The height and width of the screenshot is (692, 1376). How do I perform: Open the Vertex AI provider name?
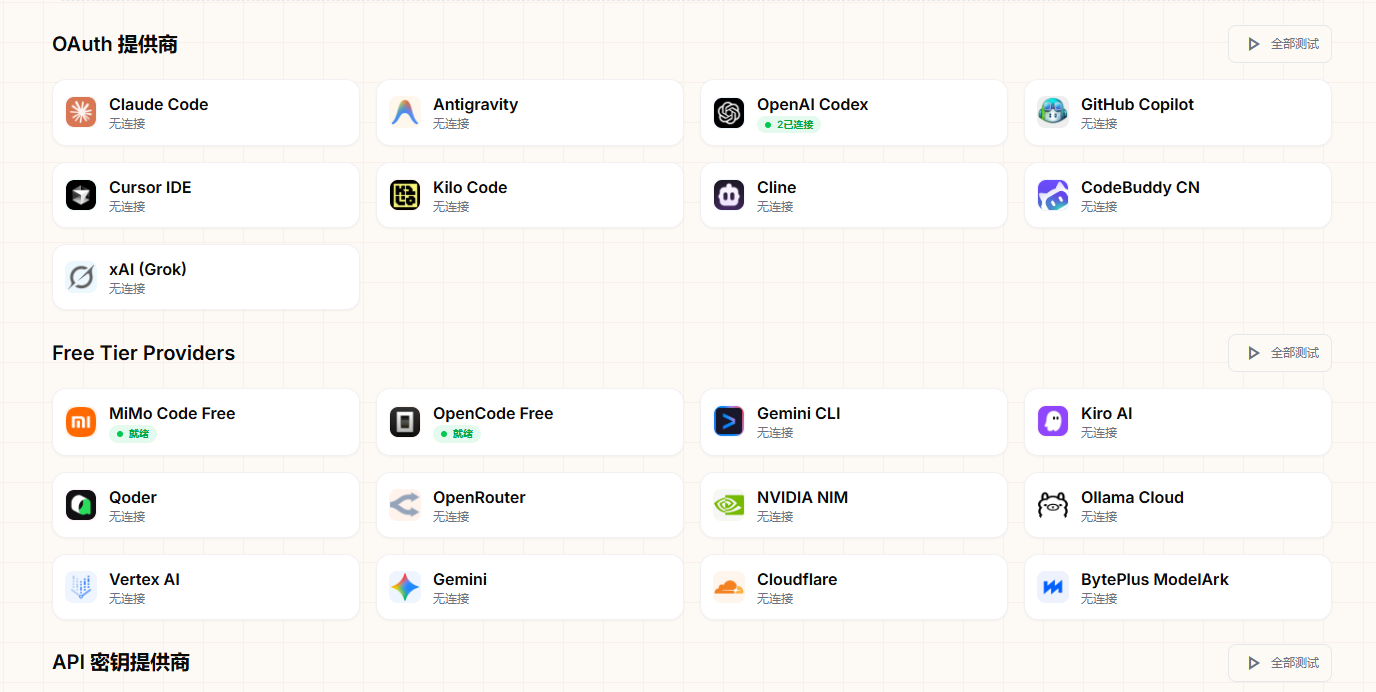(x=144, y=579)
